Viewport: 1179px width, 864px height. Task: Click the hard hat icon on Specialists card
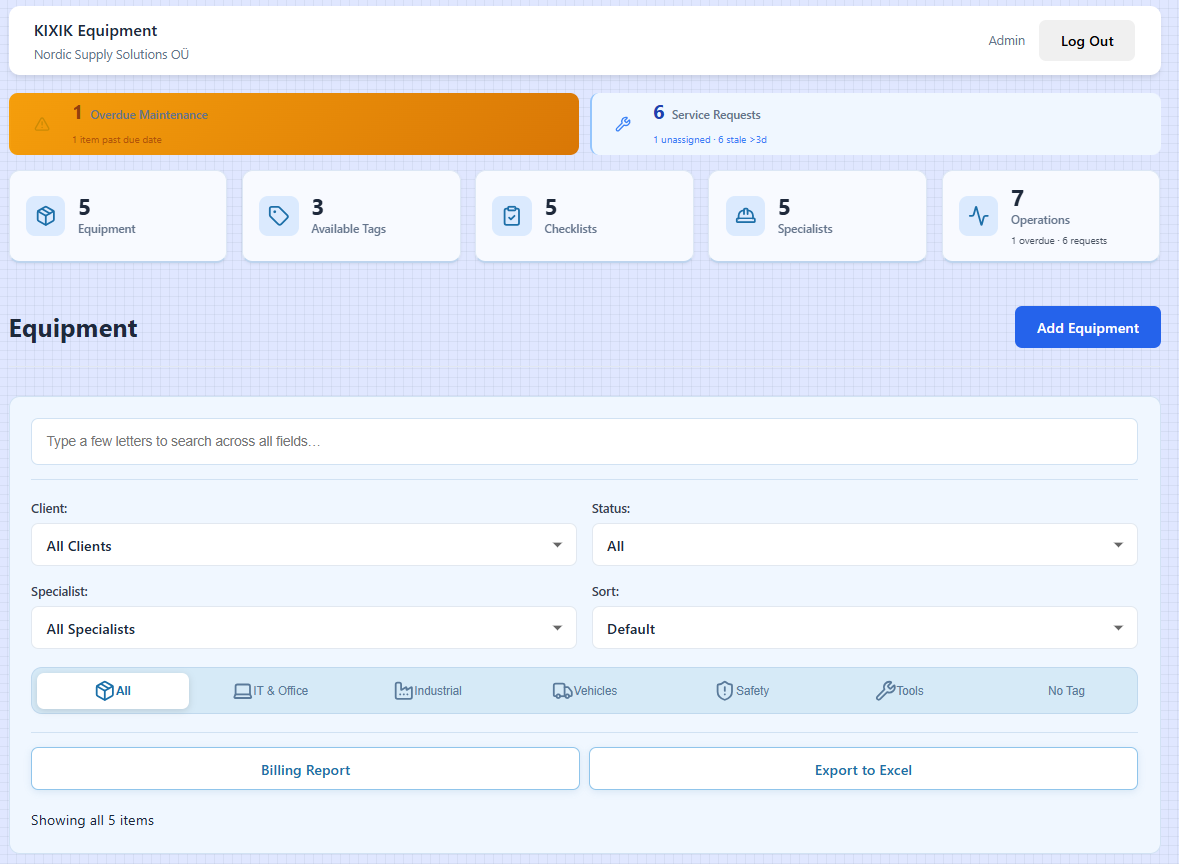[x=745, y=216]
